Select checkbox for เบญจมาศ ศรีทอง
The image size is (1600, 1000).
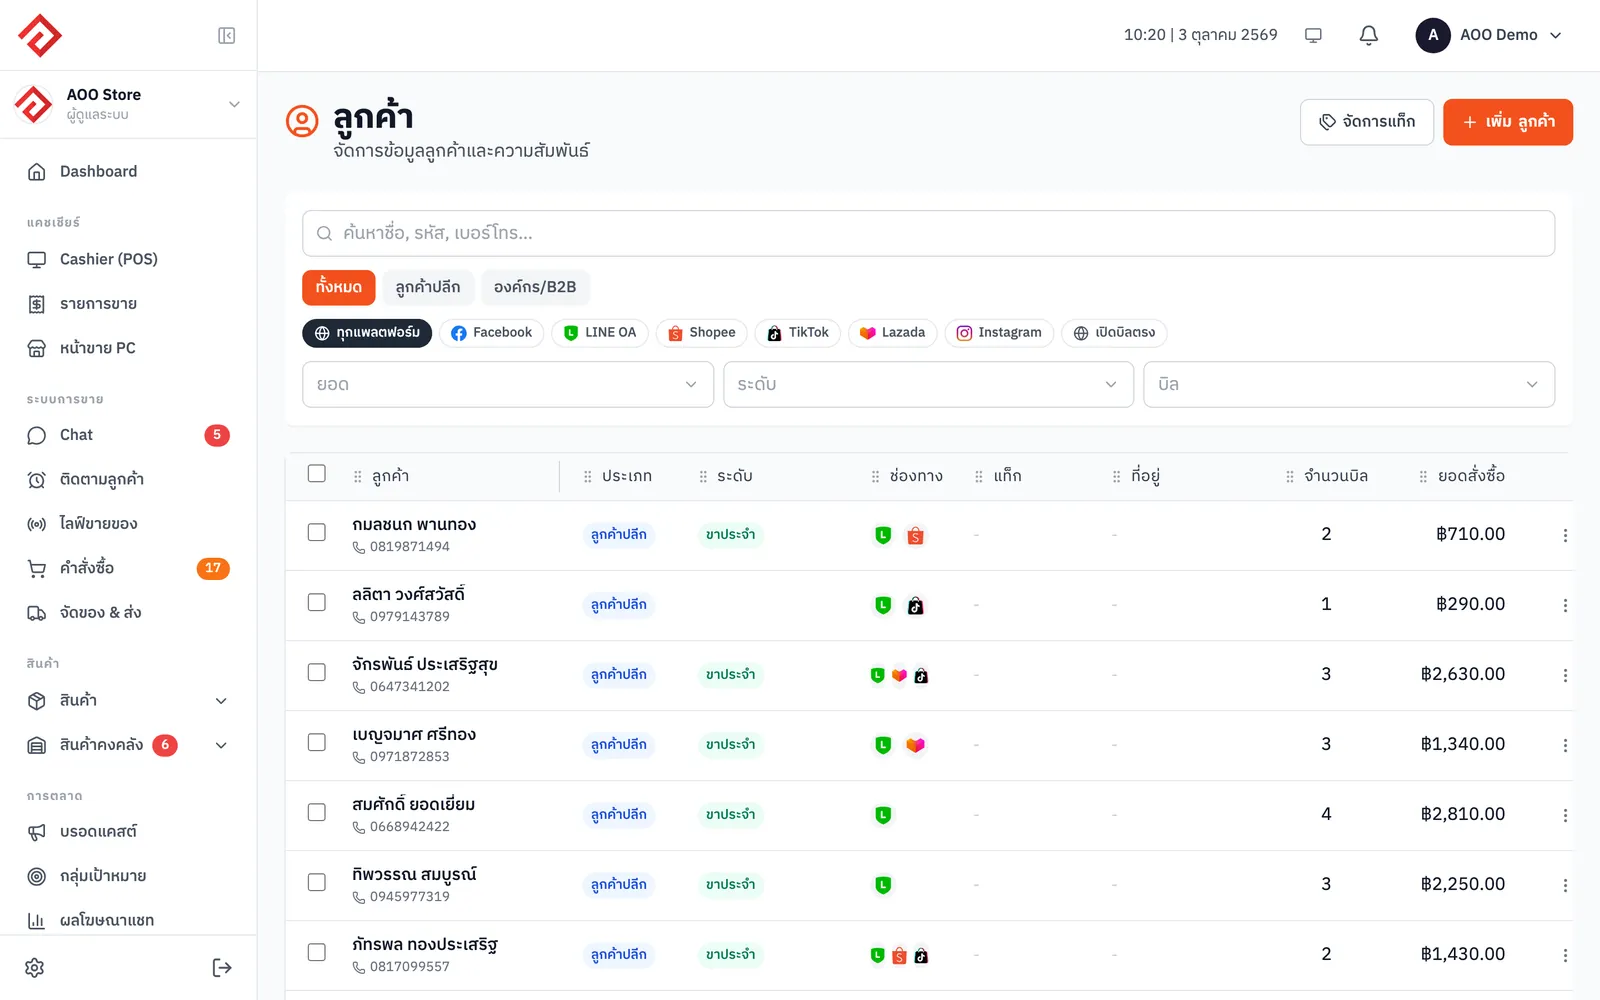(x=317, y=743)
